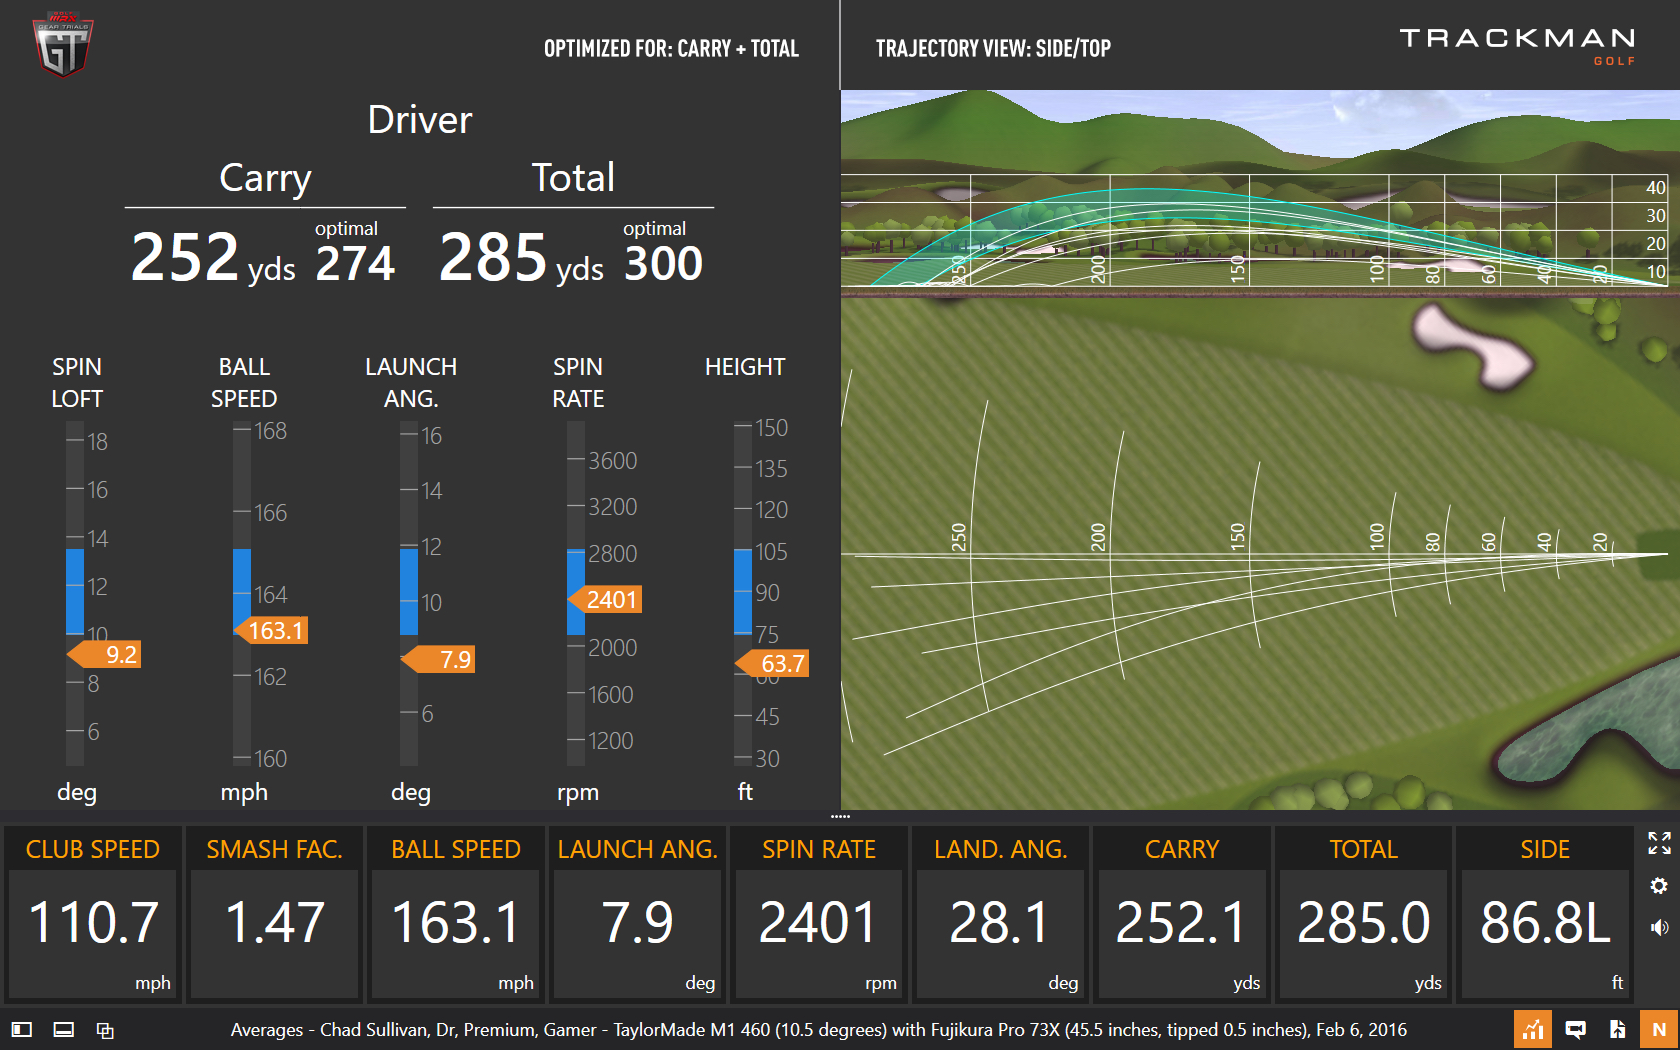Click the overlapping windows icon

[105, 1029]
